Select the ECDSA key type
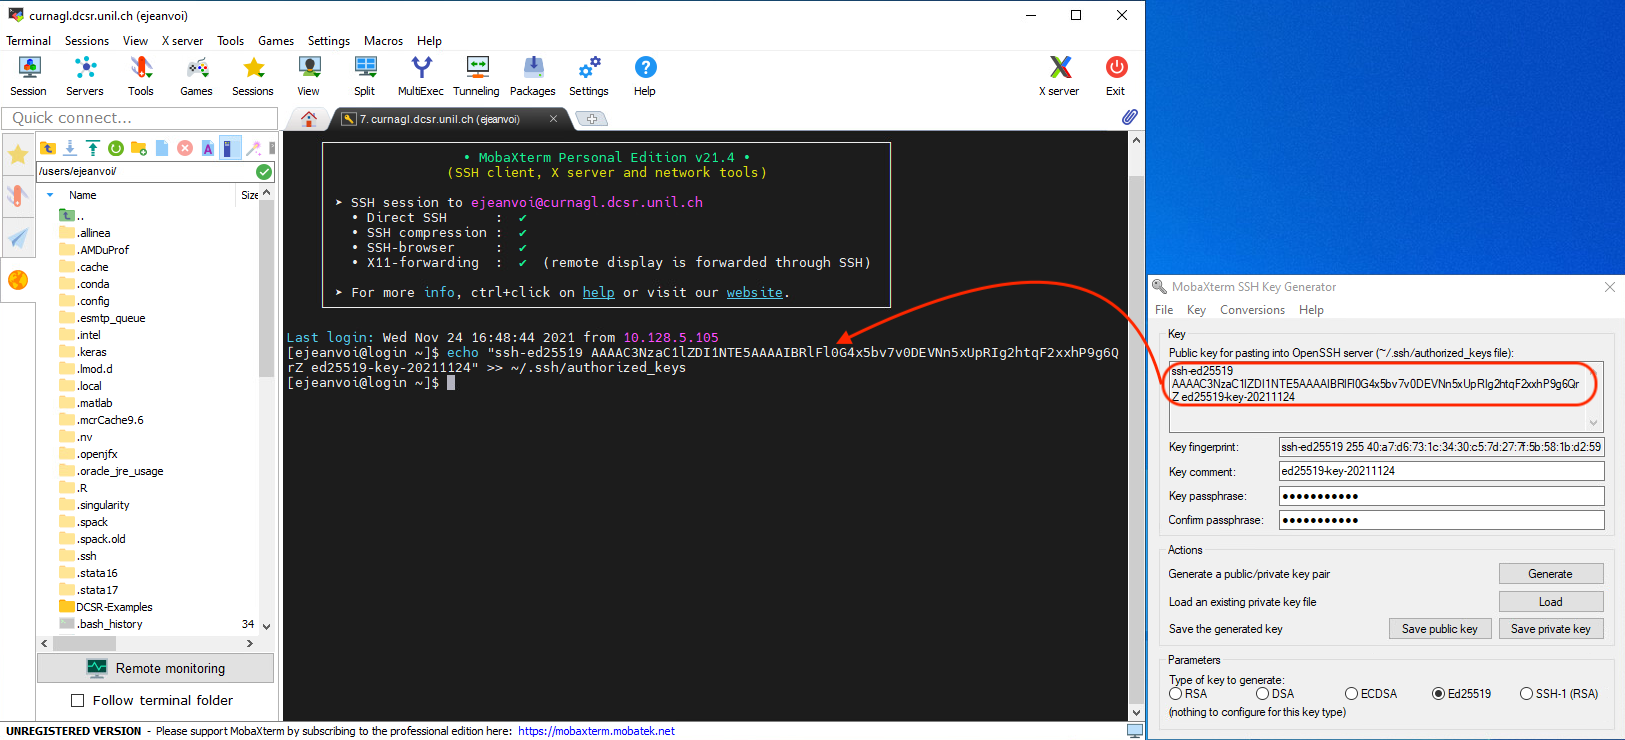The image size is (1625, 740). click(x=1351, y=694)
